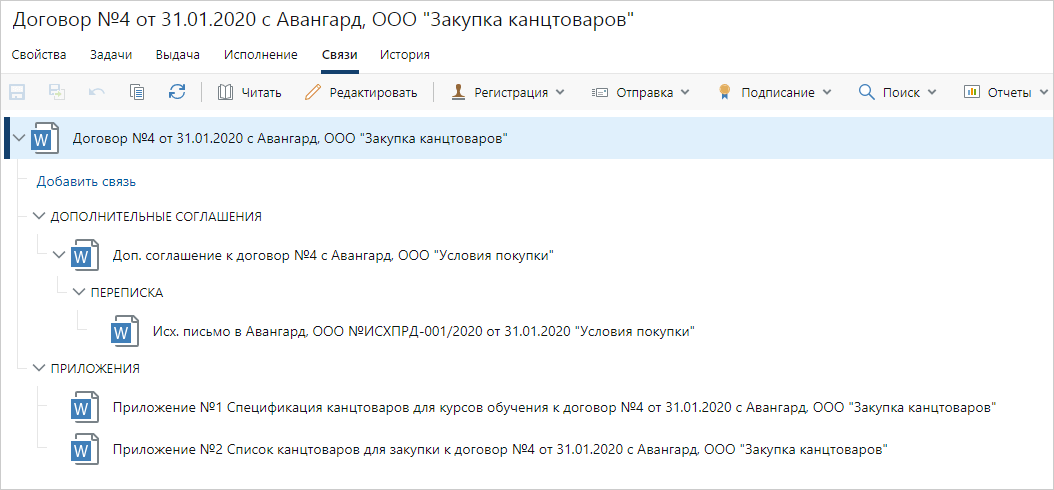1054x490 pixels.
Task: Select the Связи tab
Action: 339,55
